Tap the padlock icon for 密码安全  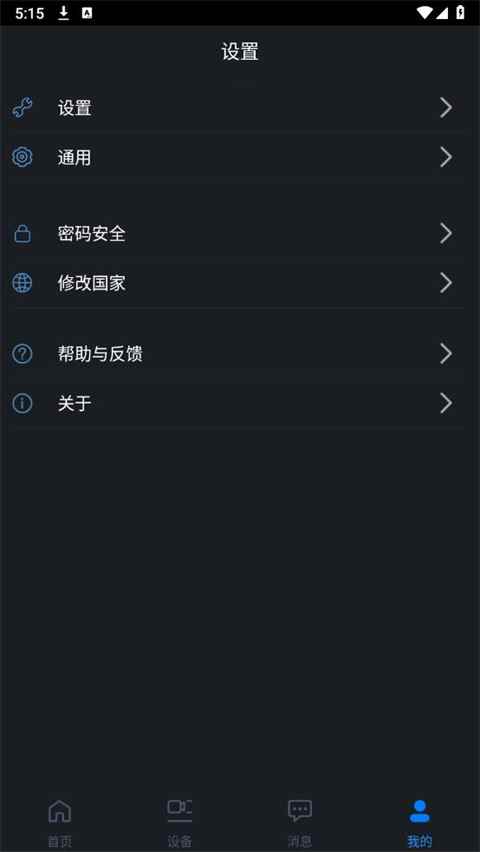coord(22,234)
